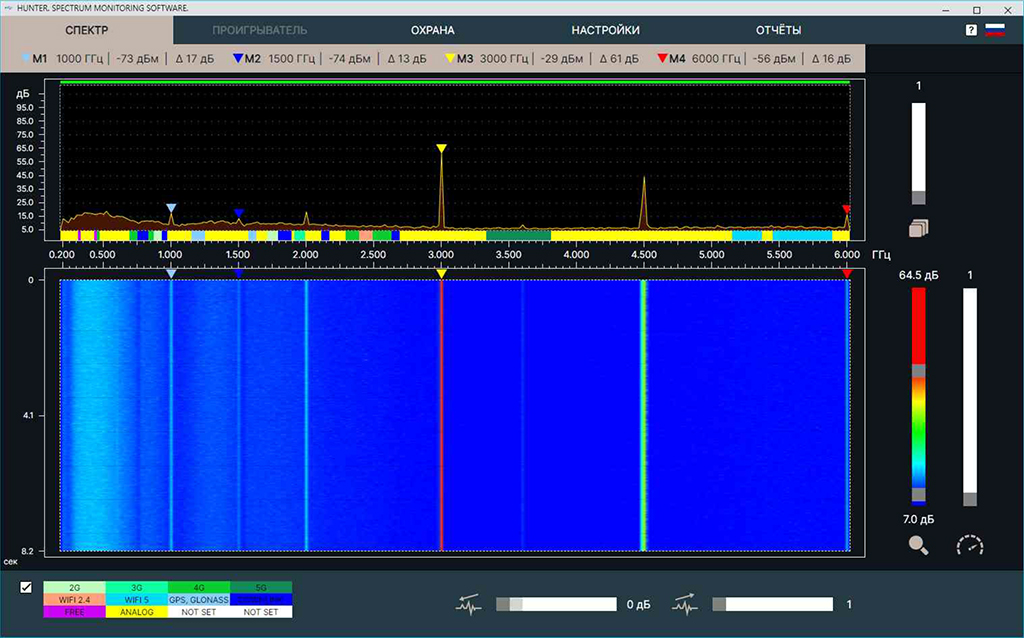
Task: Click the lower gray handle on color scale
Action: coord(918,494)
